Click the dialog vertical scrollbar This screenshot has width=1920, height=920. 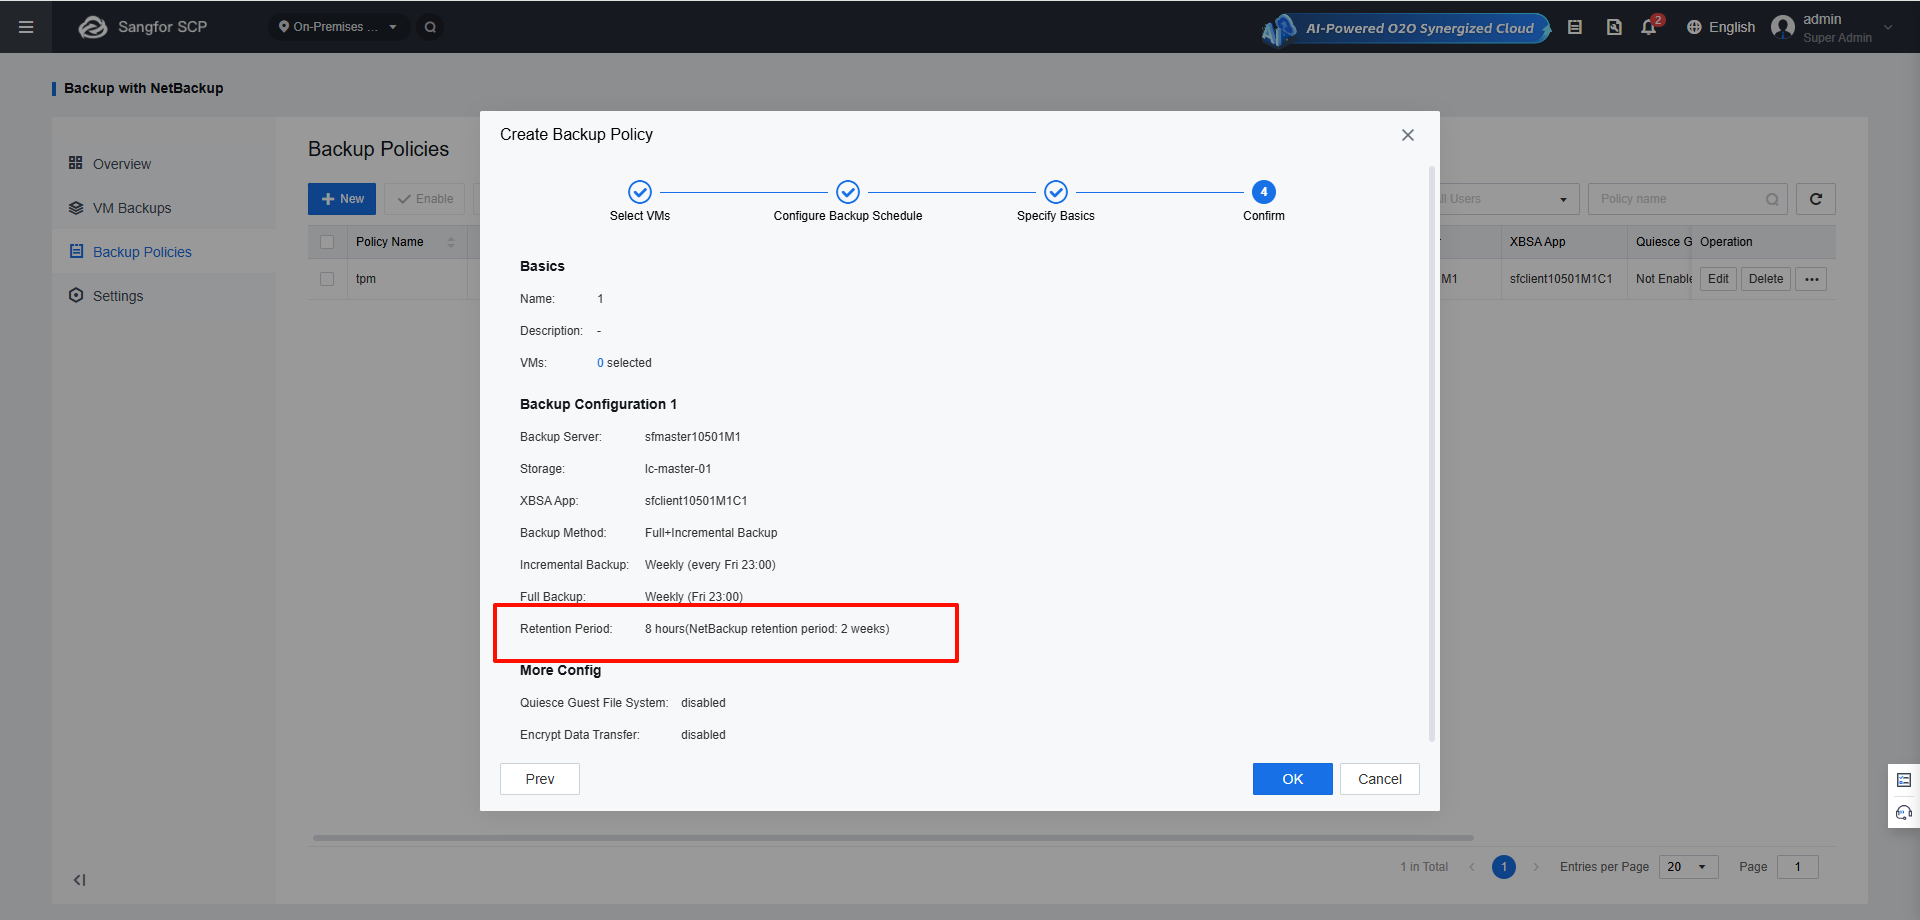pyautogui.click(x=1432, y=455)
